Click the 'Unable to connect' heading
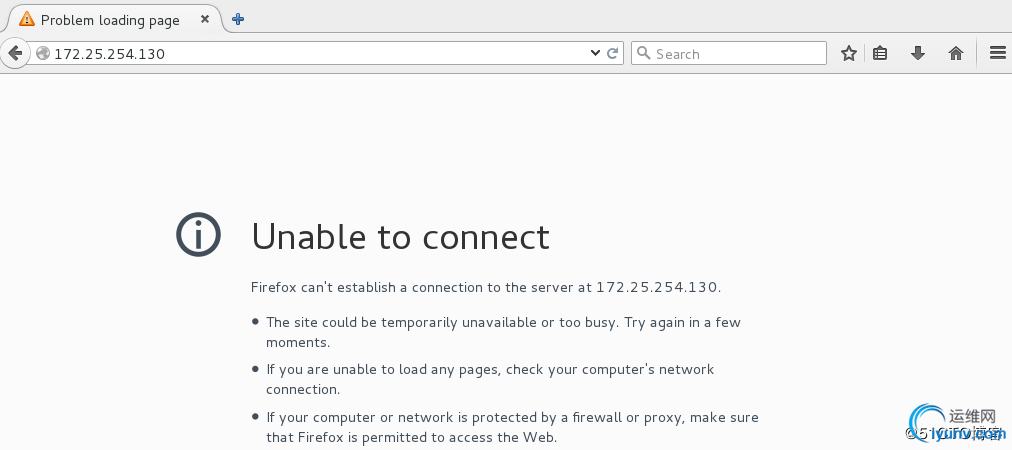The image size is (1012, 450). [x=400, y=236]
